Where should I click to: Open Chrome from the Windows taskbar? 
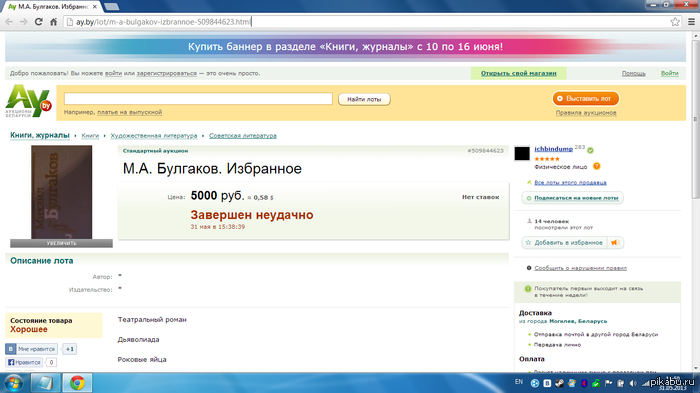pyautogui.click(x=77, y=383)
